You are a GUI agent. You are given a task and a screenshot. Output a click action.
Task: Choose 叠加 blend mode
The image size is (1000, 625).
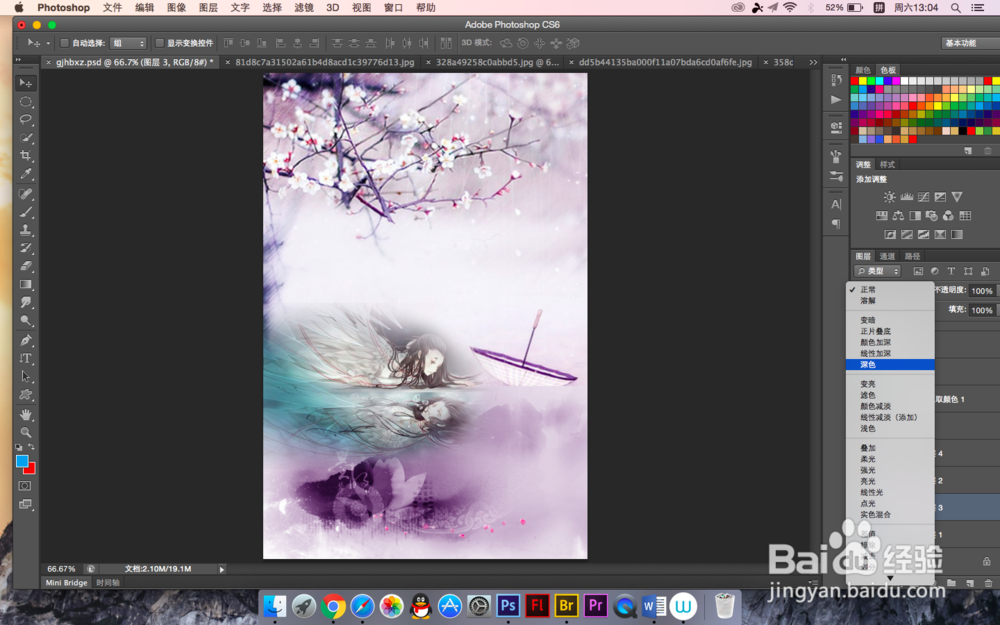tap(890, 448)
